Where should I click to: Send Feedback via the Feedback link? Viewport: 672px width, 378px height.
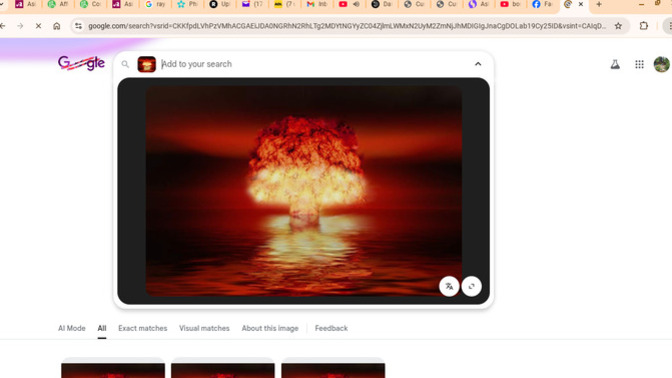tap(331, 328)
